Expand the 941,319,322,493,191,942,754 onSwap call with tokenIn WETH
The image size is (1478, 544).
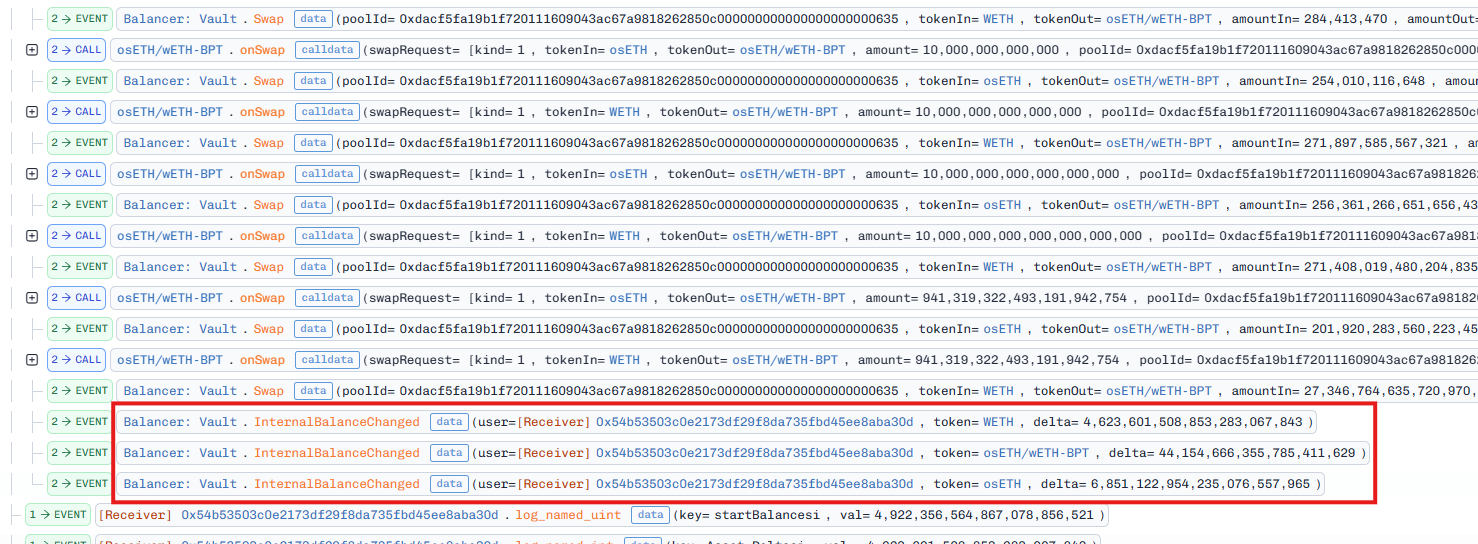(31, 360)
